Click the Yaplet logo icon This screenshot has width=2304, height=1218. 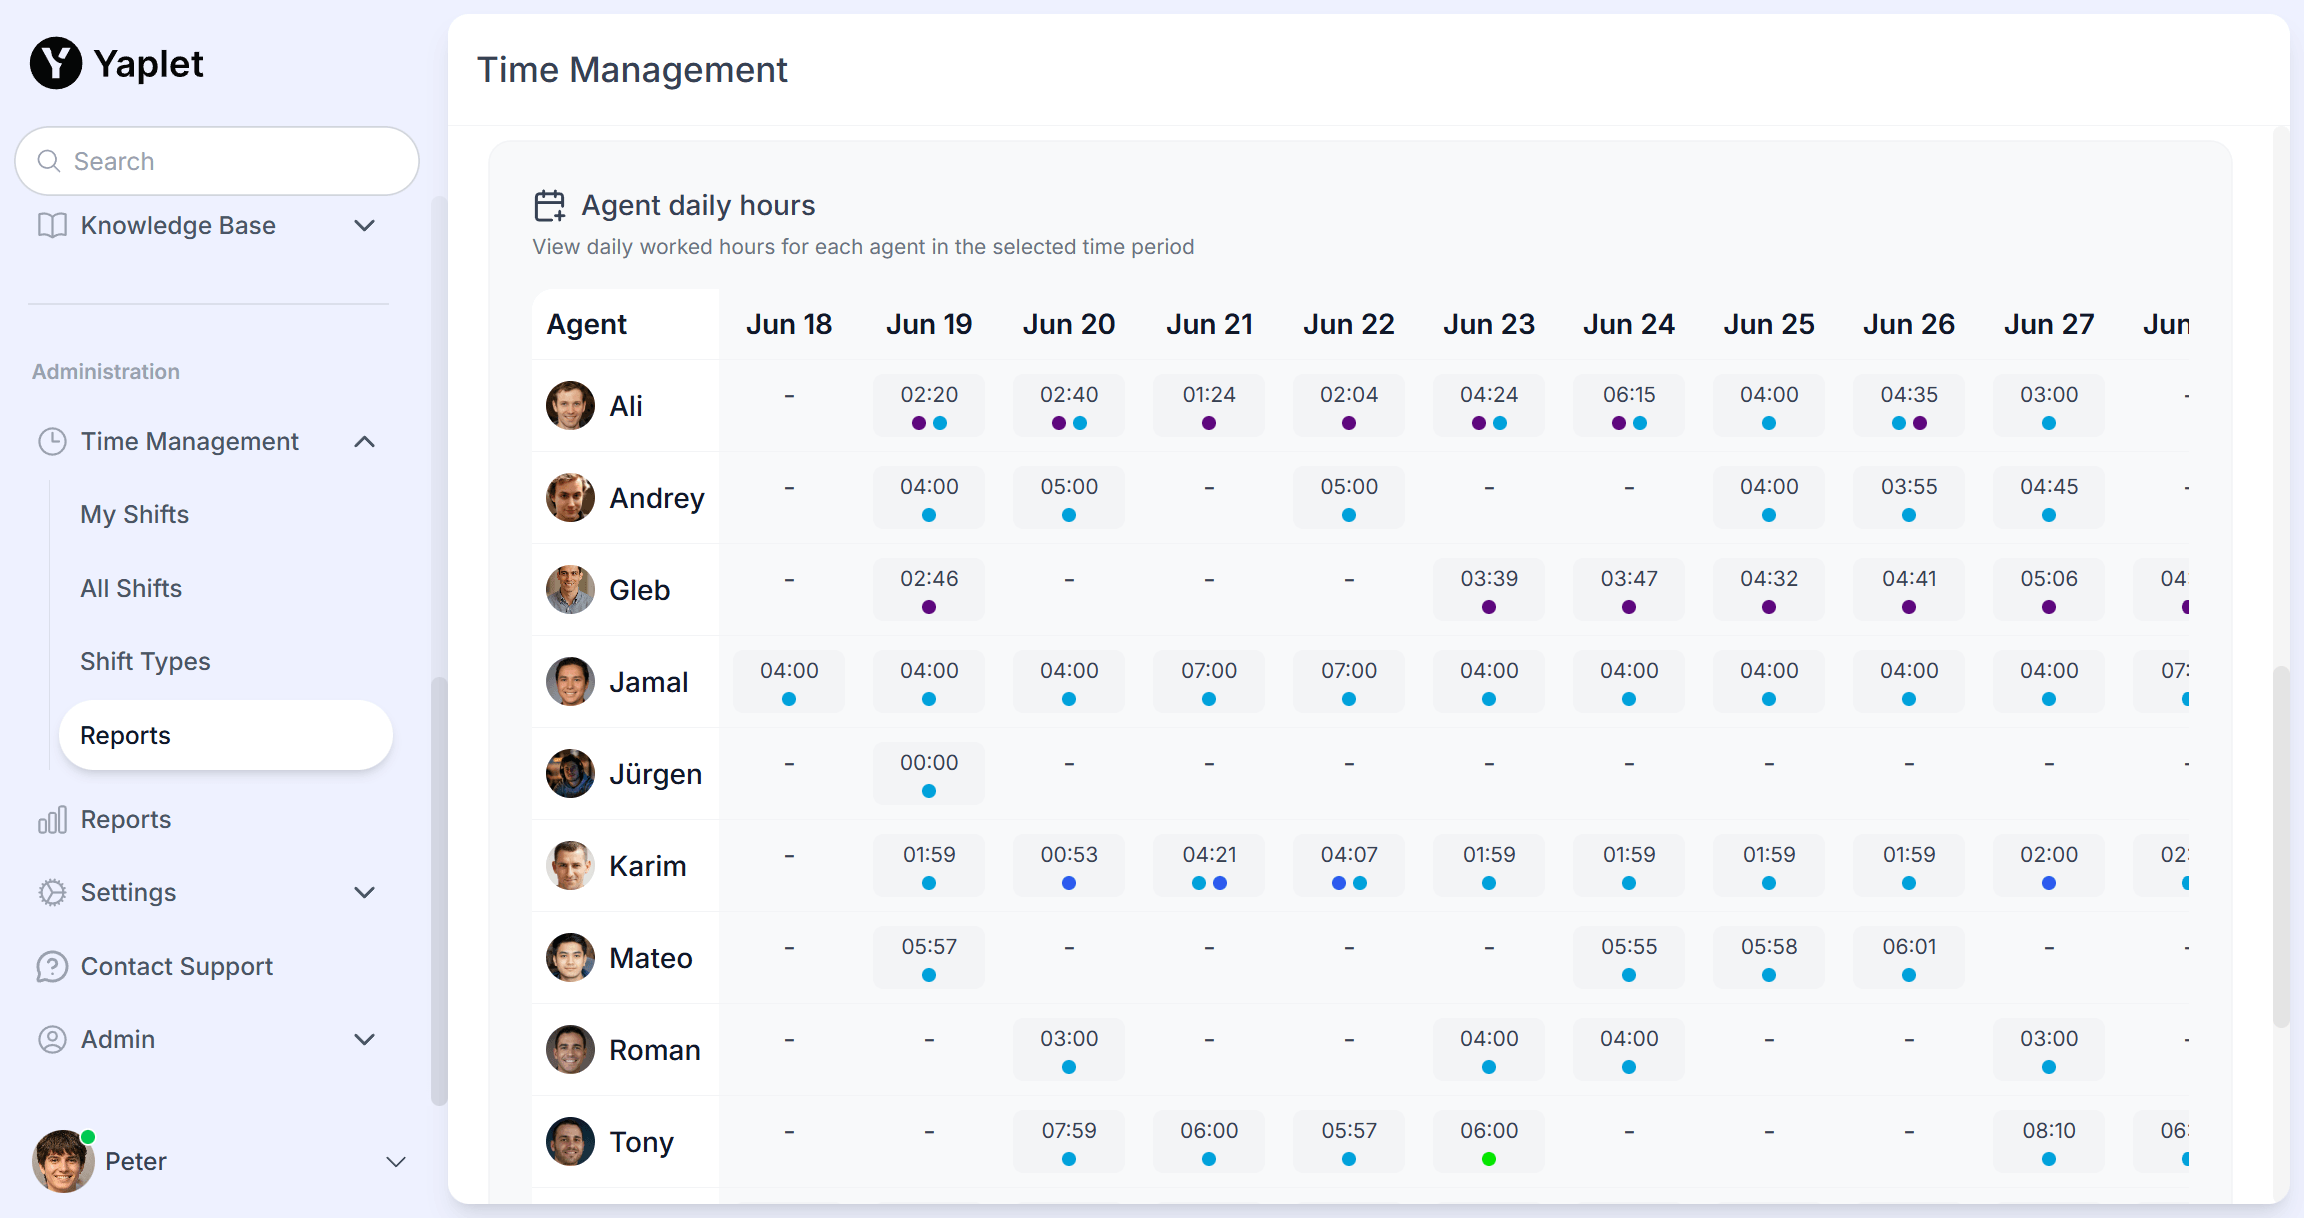coord(56,63)
